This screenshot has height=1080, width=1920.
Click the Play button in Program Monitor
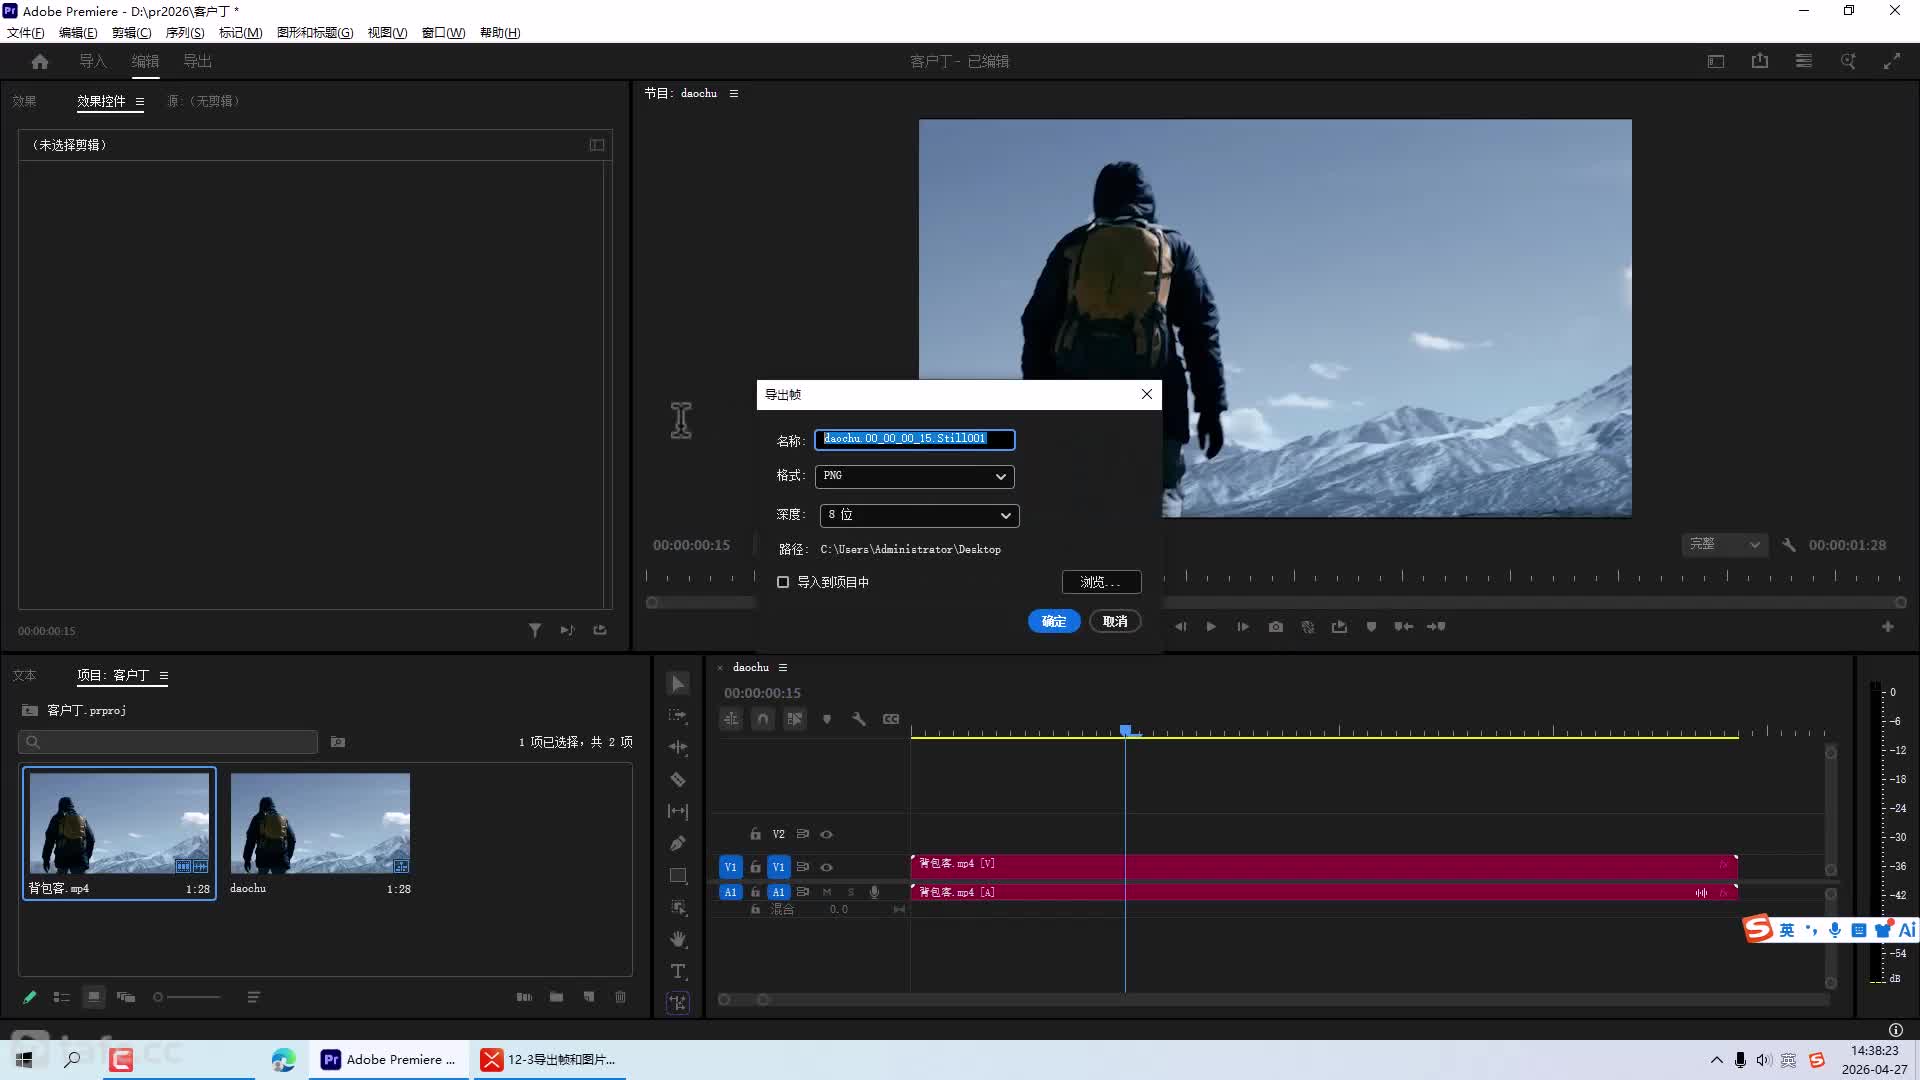click(1211, 627)
